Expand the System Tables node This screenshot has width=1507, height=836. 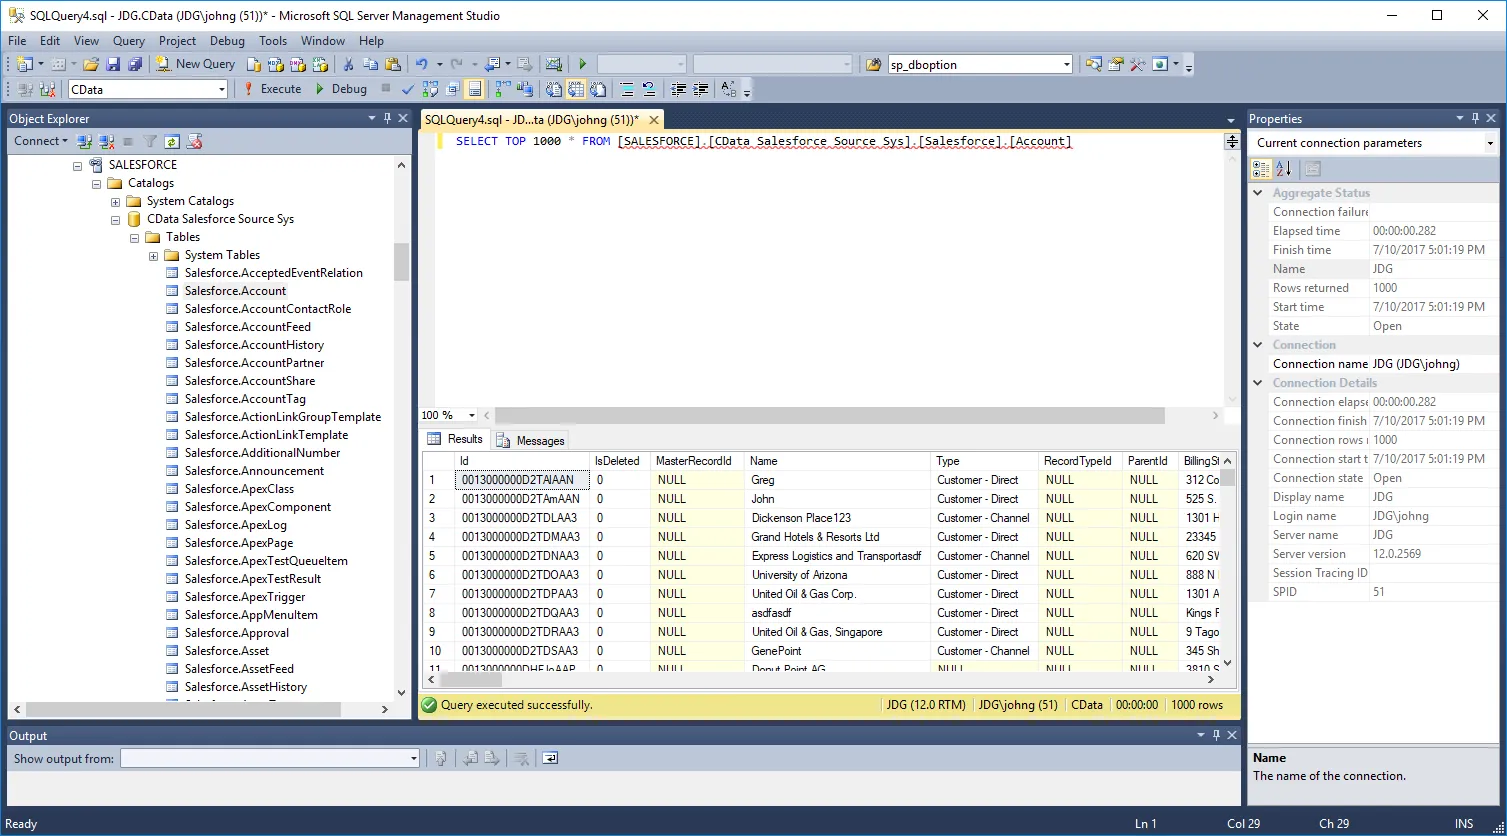coord(151,254)
